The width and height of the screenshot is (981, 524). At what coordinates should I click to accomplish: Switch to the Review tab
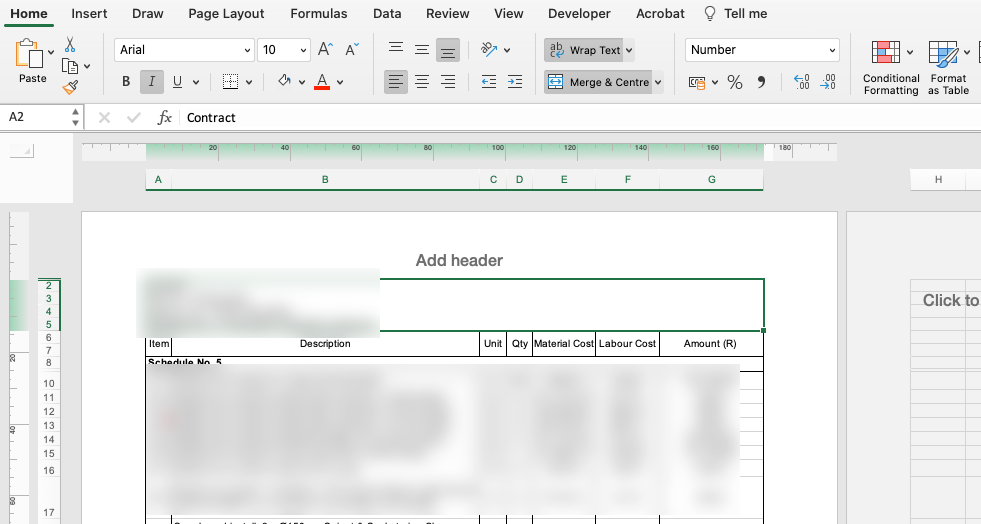[447, 14]
